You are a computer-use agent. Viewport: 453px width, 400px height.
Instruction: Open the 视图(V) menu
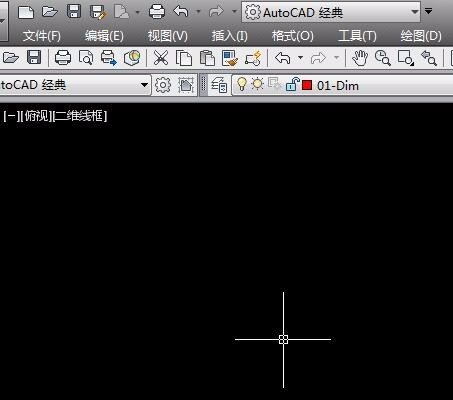167,36
